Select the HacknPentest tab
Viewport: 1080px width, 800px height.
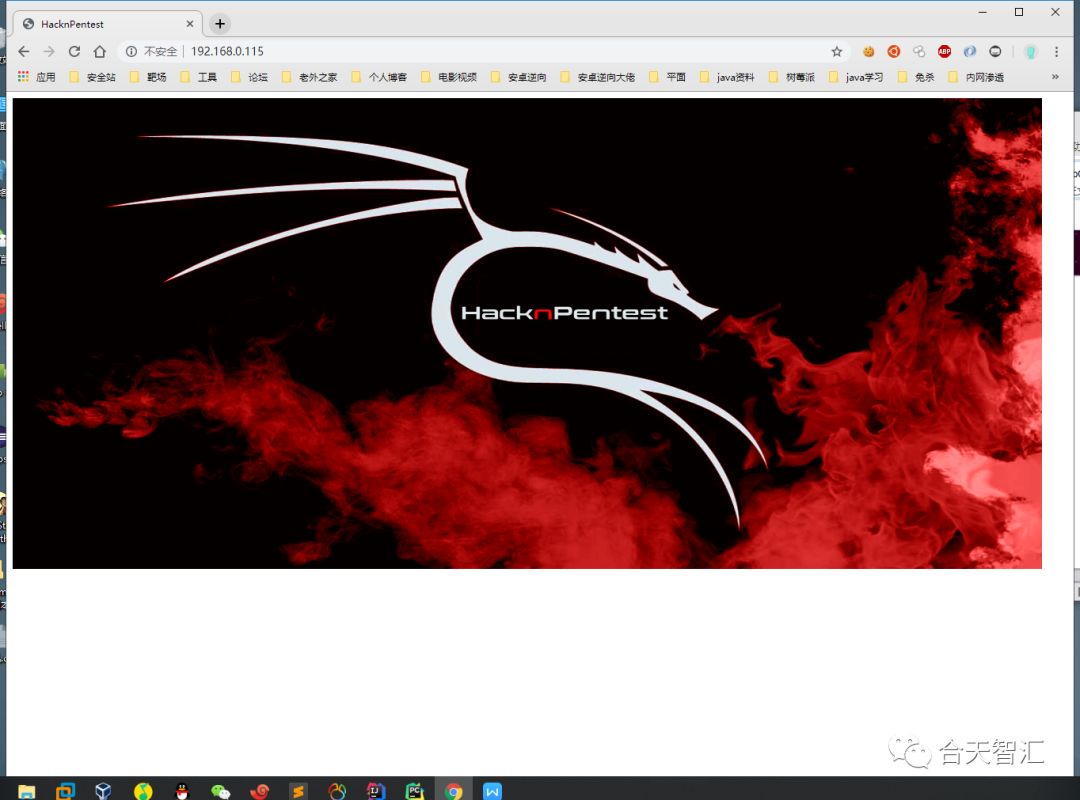pos(107,24)
